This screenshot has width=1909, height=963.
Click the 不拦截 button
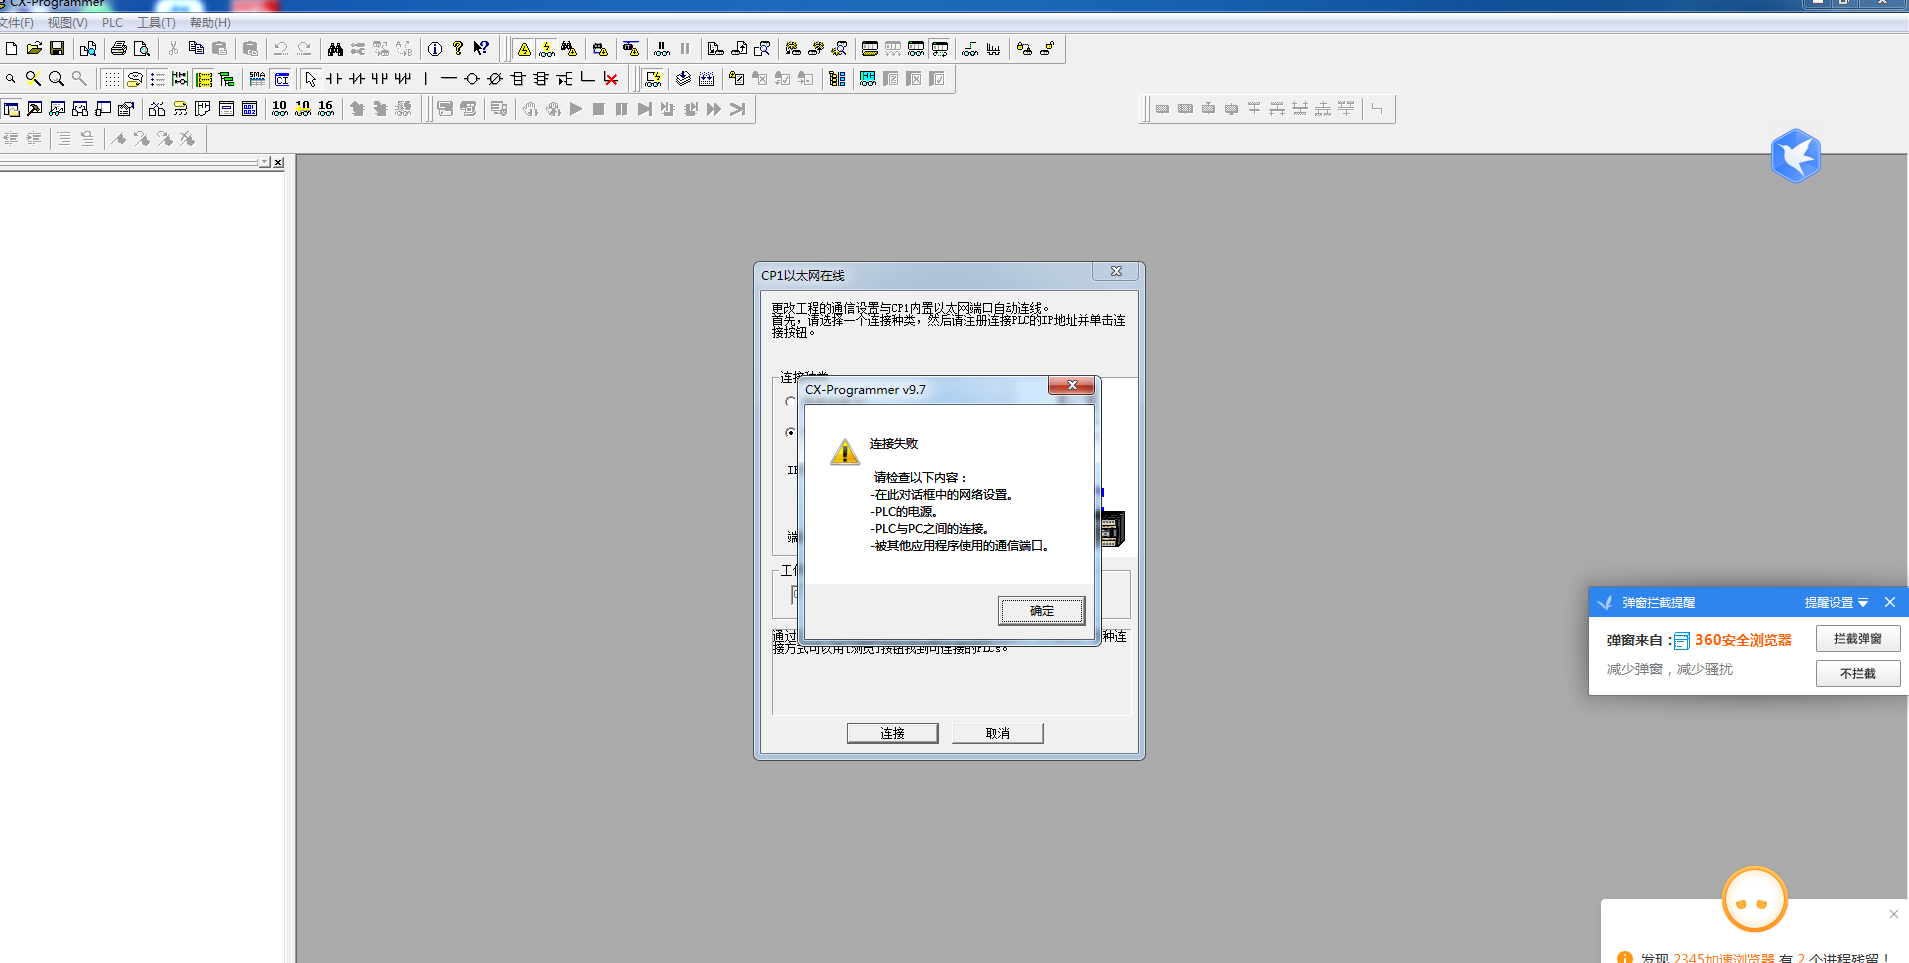tap(1857, 673)
